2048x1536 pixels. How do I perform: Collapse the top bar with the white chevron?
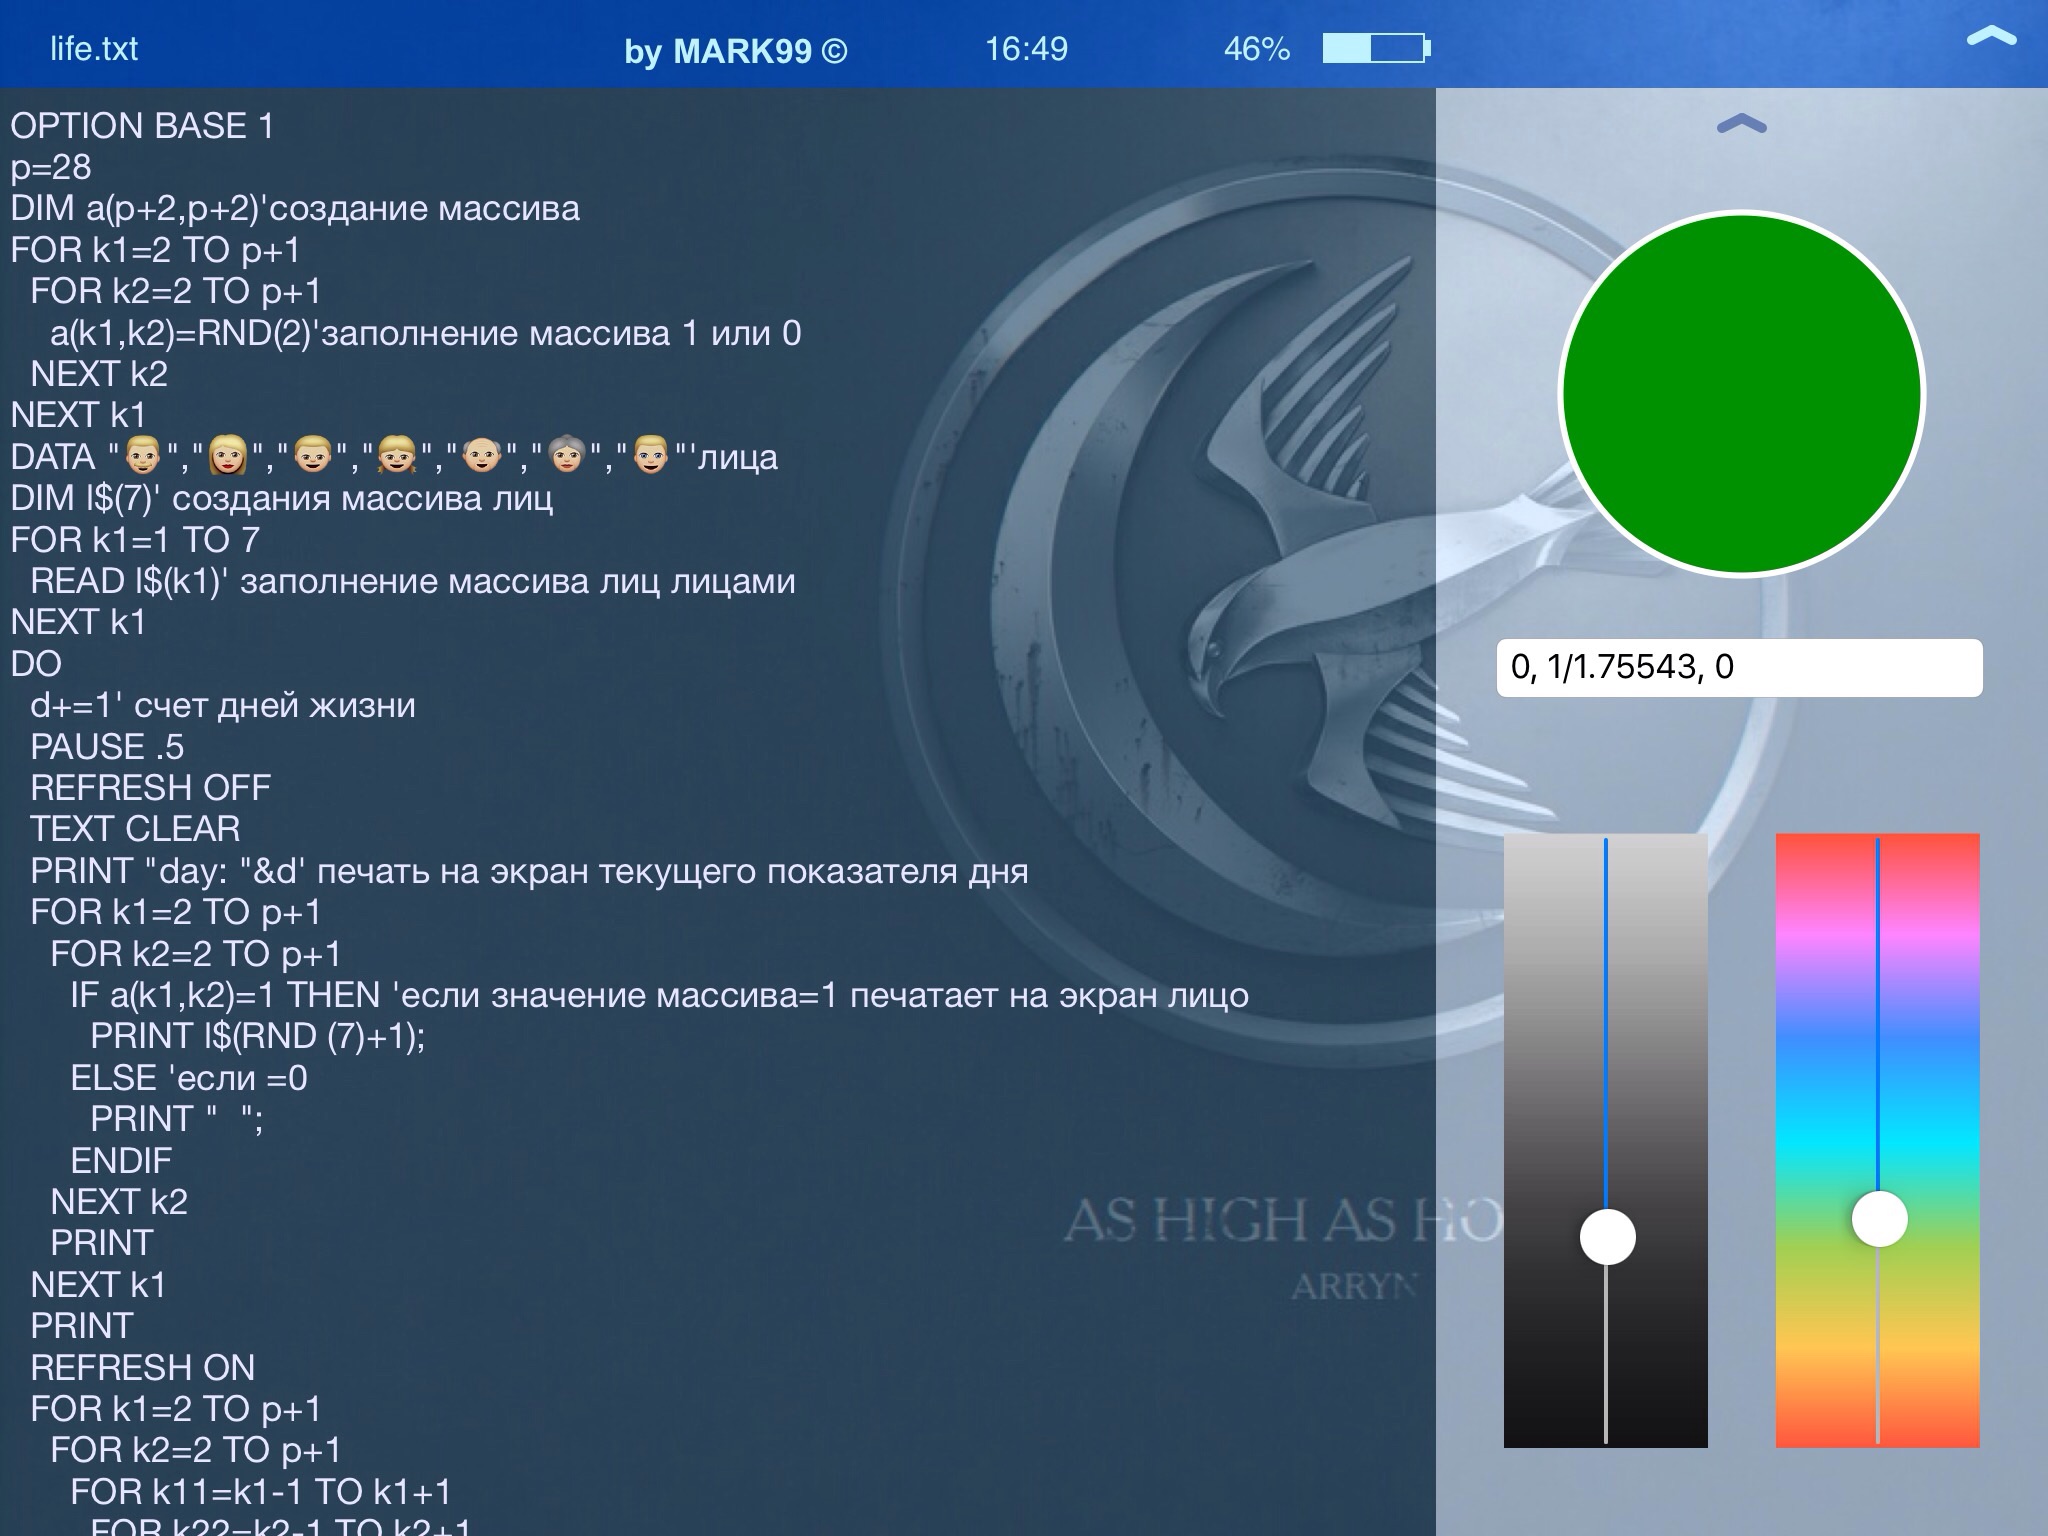pos(1991,36)
